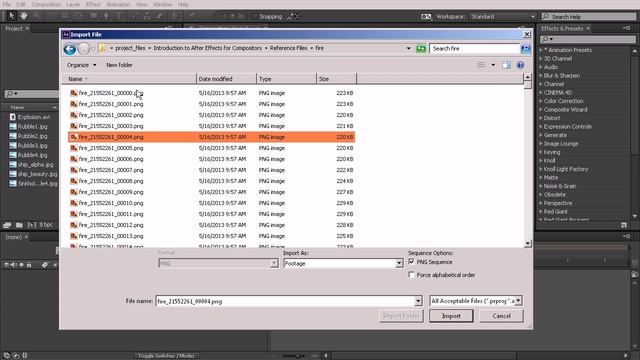Click the ship_alpha.jpg icon in Project panel
640x360 pixels.
13,164
